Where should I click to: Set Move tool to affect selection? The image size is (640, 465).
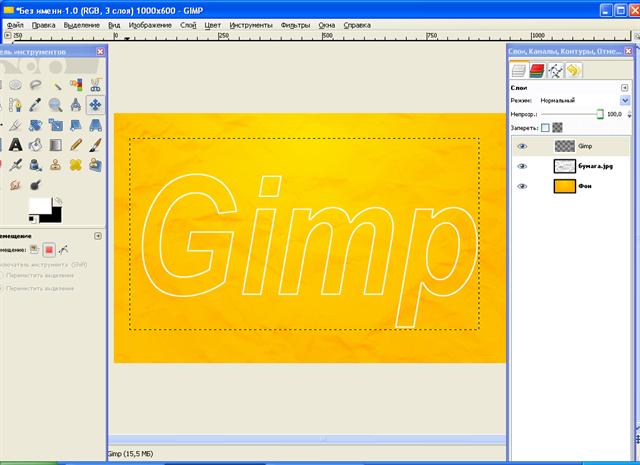point(49,249)
